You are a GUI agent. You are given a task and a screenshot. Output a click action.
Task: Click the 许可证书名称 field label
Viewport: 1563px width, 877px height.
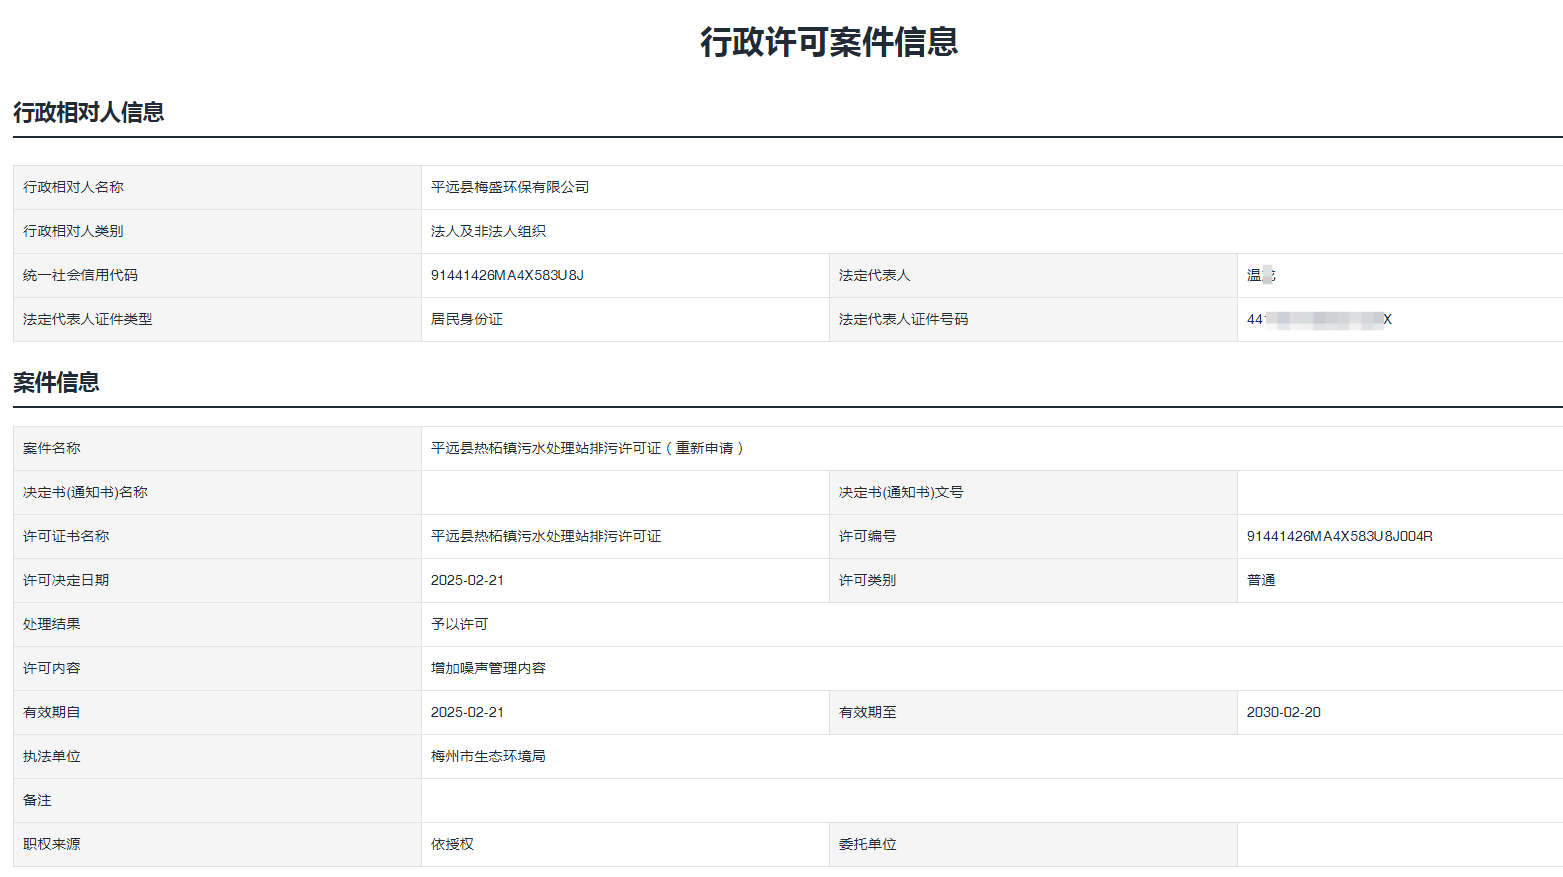point(66,536)
